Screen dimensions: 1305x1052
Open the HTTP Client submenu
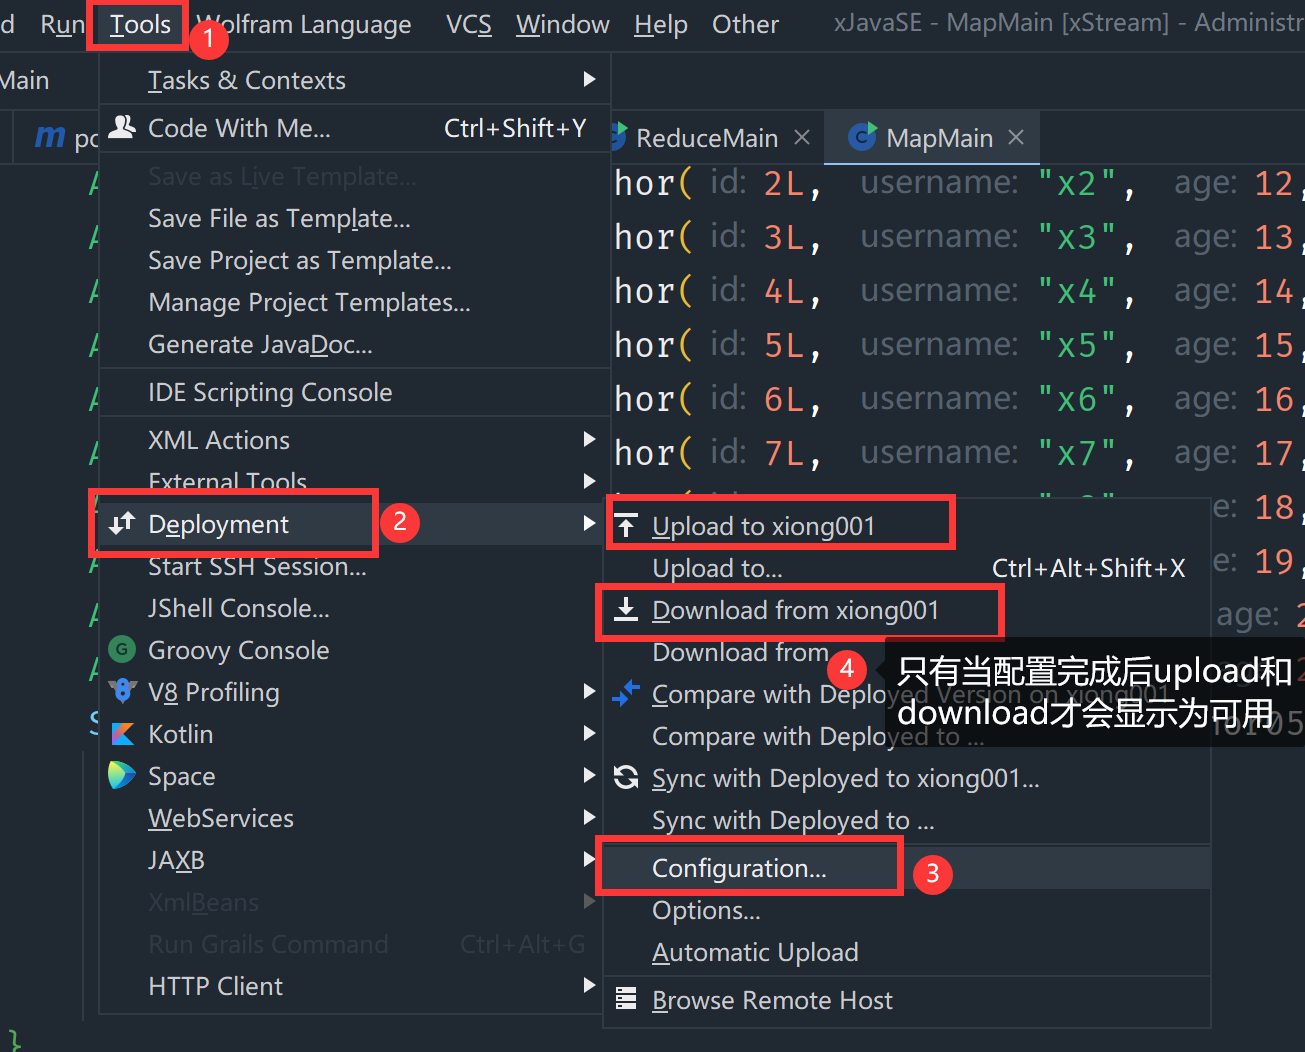point(215,986)
